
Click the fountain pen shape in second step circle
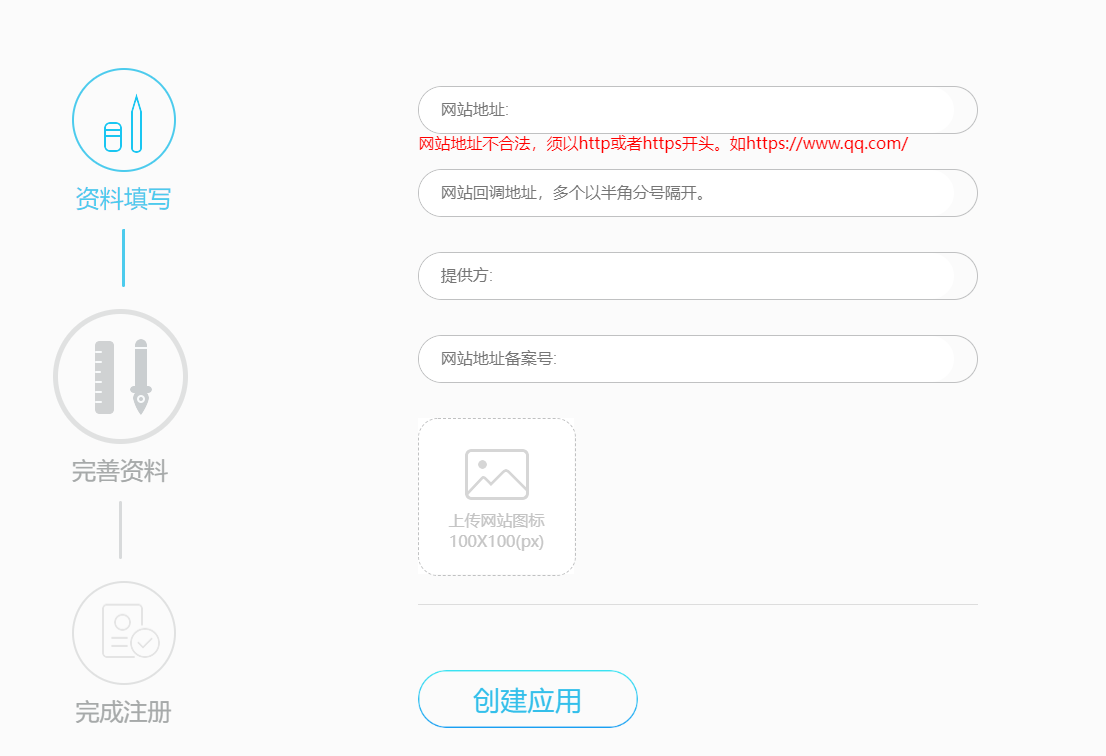click(x=141, y=377)
